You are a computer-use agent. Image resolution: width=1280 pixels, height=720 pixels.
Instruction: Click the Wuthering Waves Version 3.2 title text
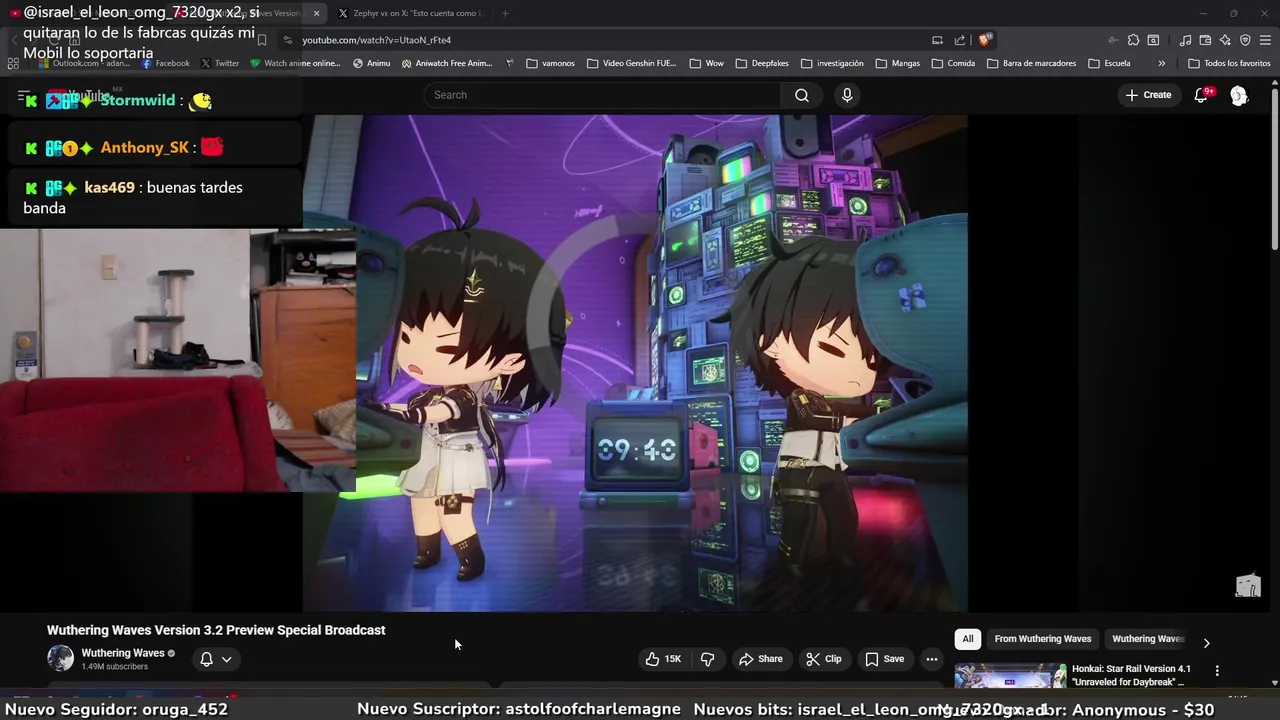[x=216, y=630]
